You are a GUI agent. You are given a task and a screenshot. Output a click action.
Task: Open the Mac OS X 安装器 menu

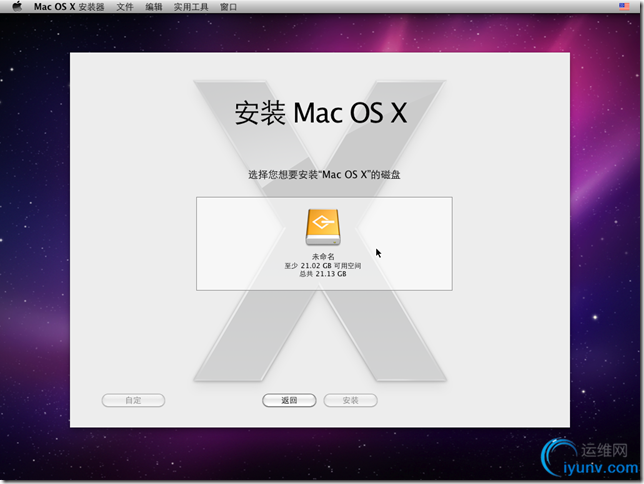pyautogui.click(x=69, y=7)
